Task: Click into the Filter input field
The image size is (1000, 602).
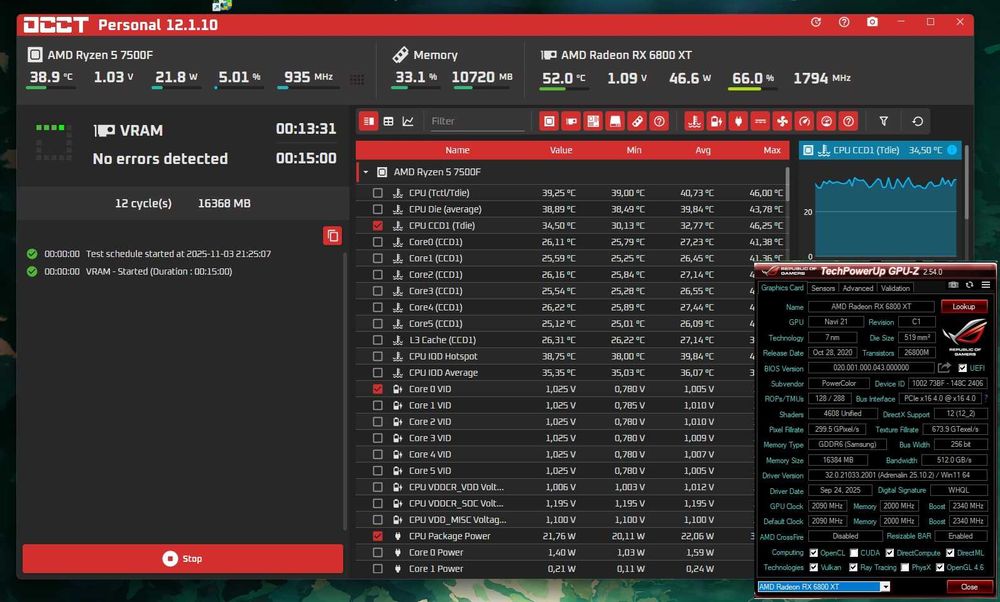Action: click(x=477, y=121)
